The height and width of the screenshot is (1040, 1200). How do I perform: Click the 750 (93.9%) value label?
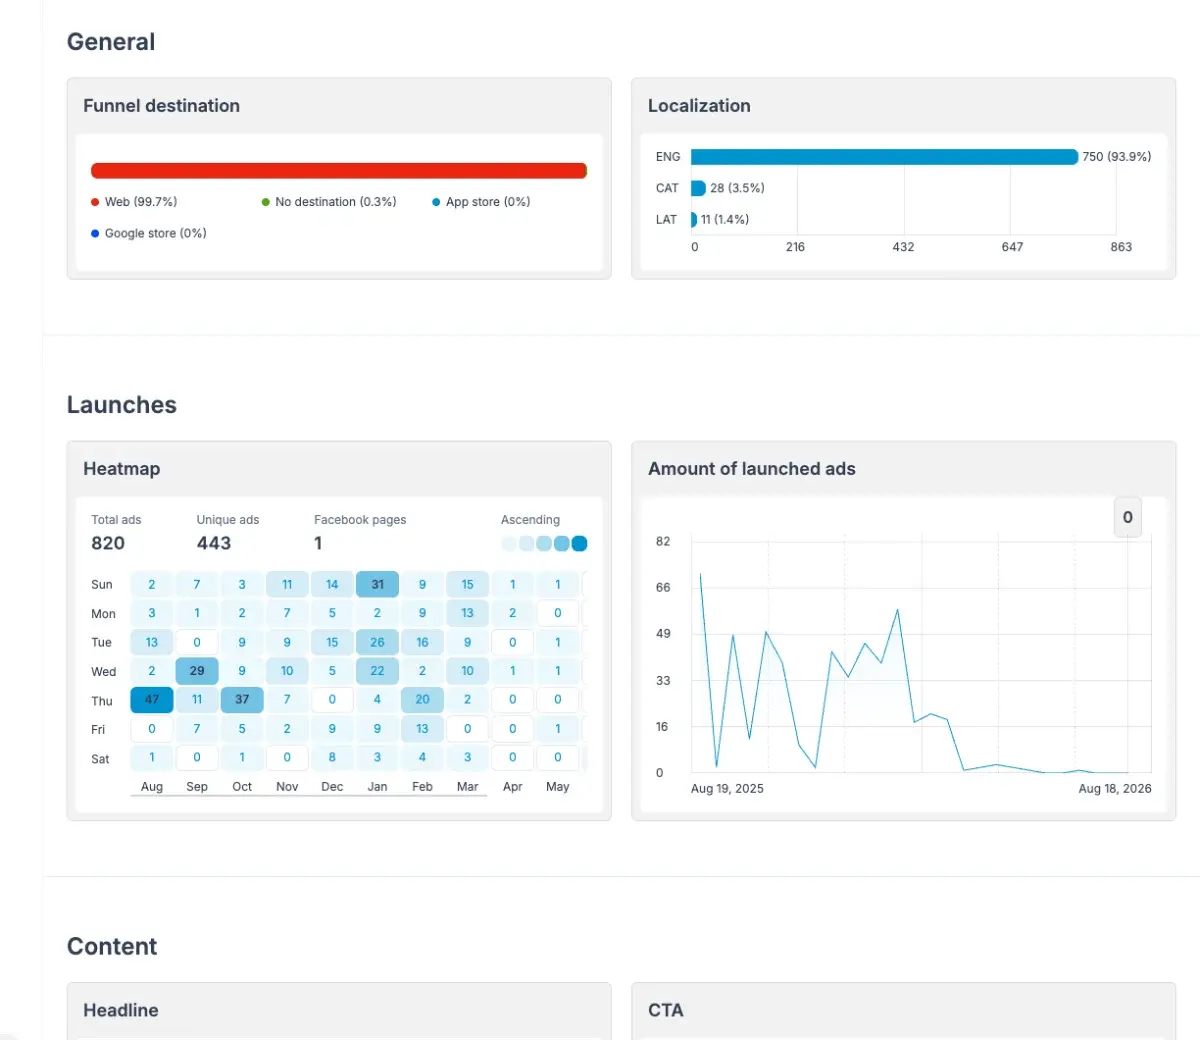1116,157
